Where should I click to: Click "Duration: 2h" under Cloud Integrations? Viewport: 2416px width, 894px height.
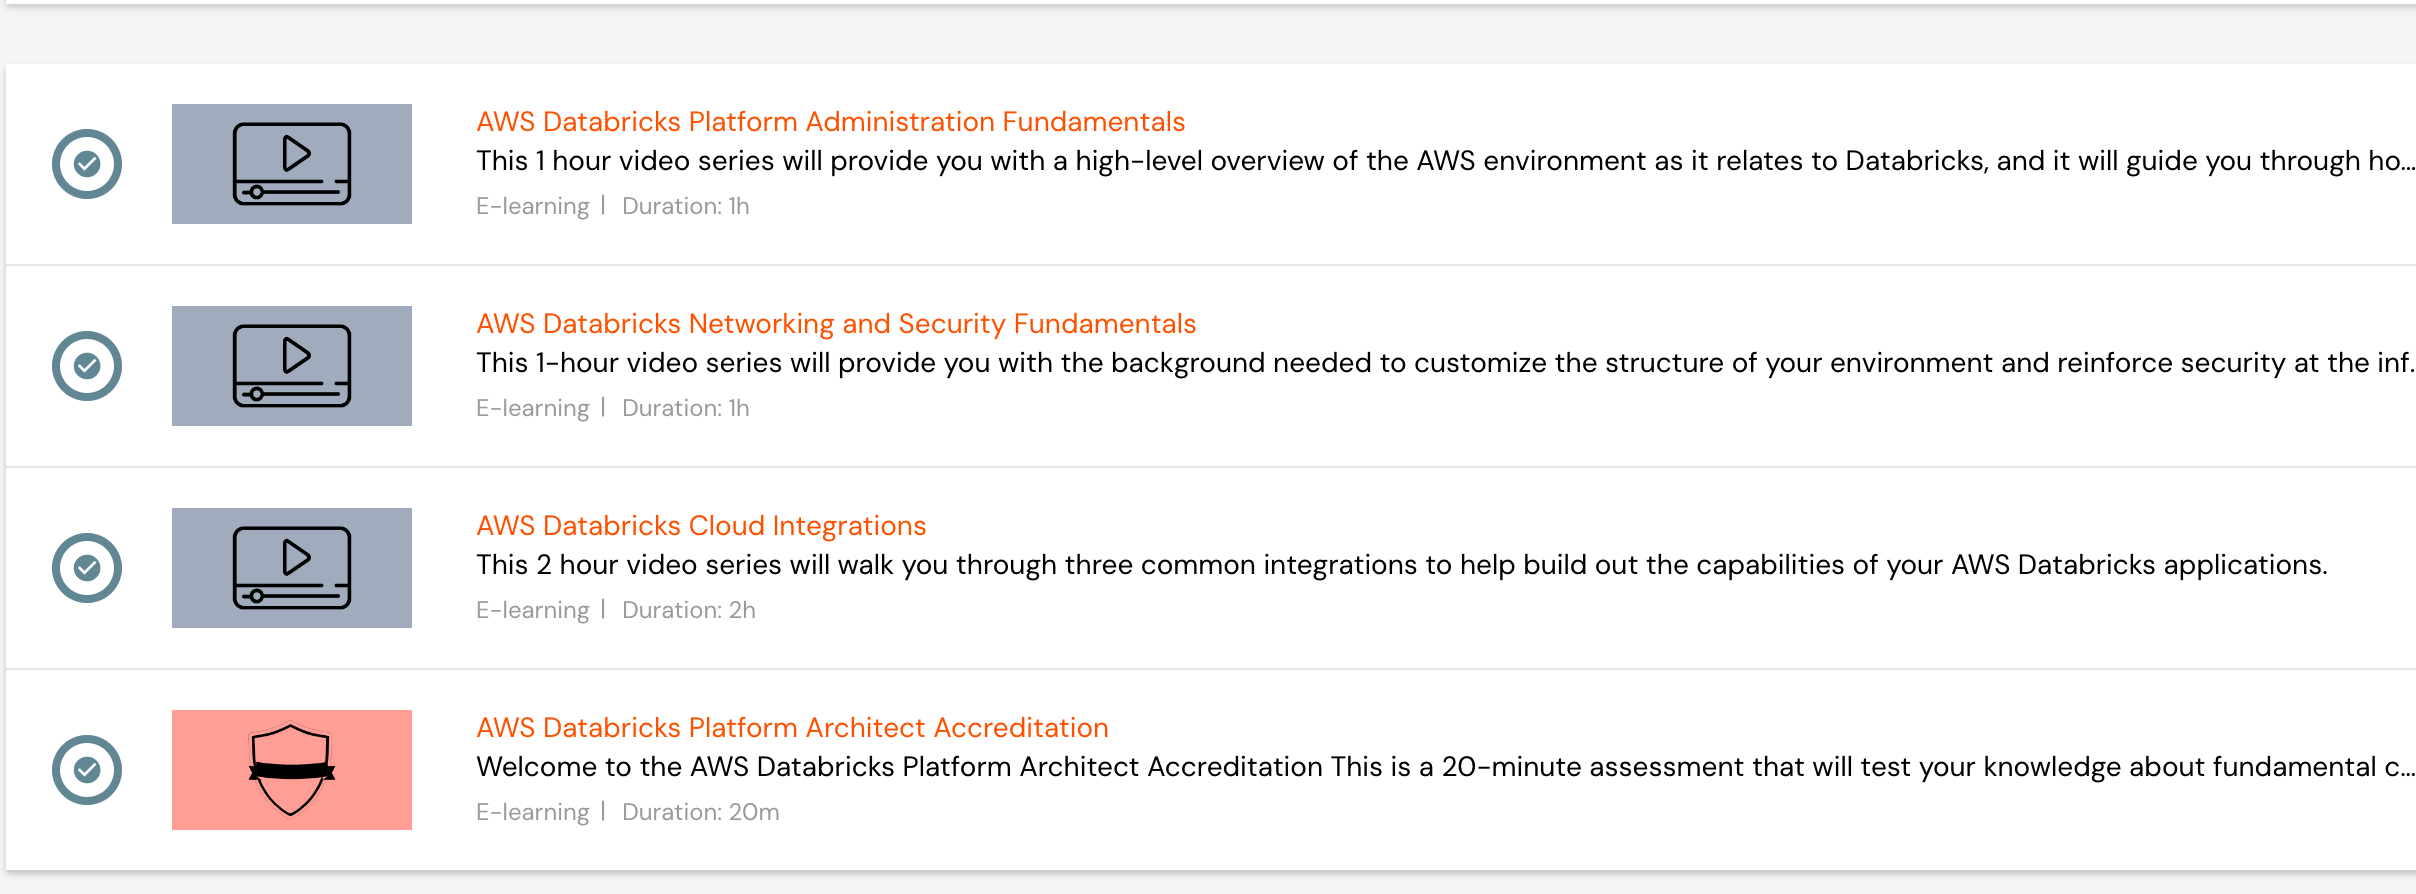[x=689, y=610]
